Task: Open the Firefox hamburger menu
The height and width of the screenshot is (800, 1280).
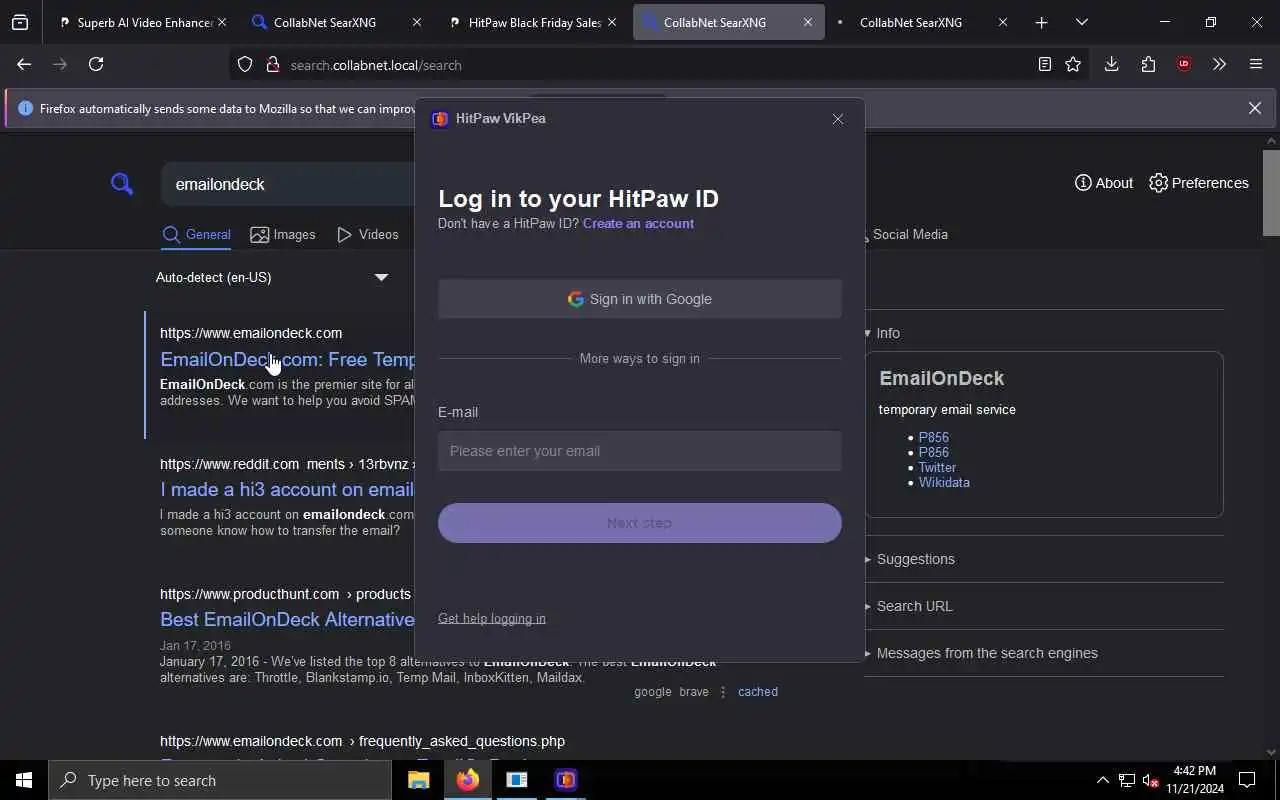Action: coord(1256,64)
